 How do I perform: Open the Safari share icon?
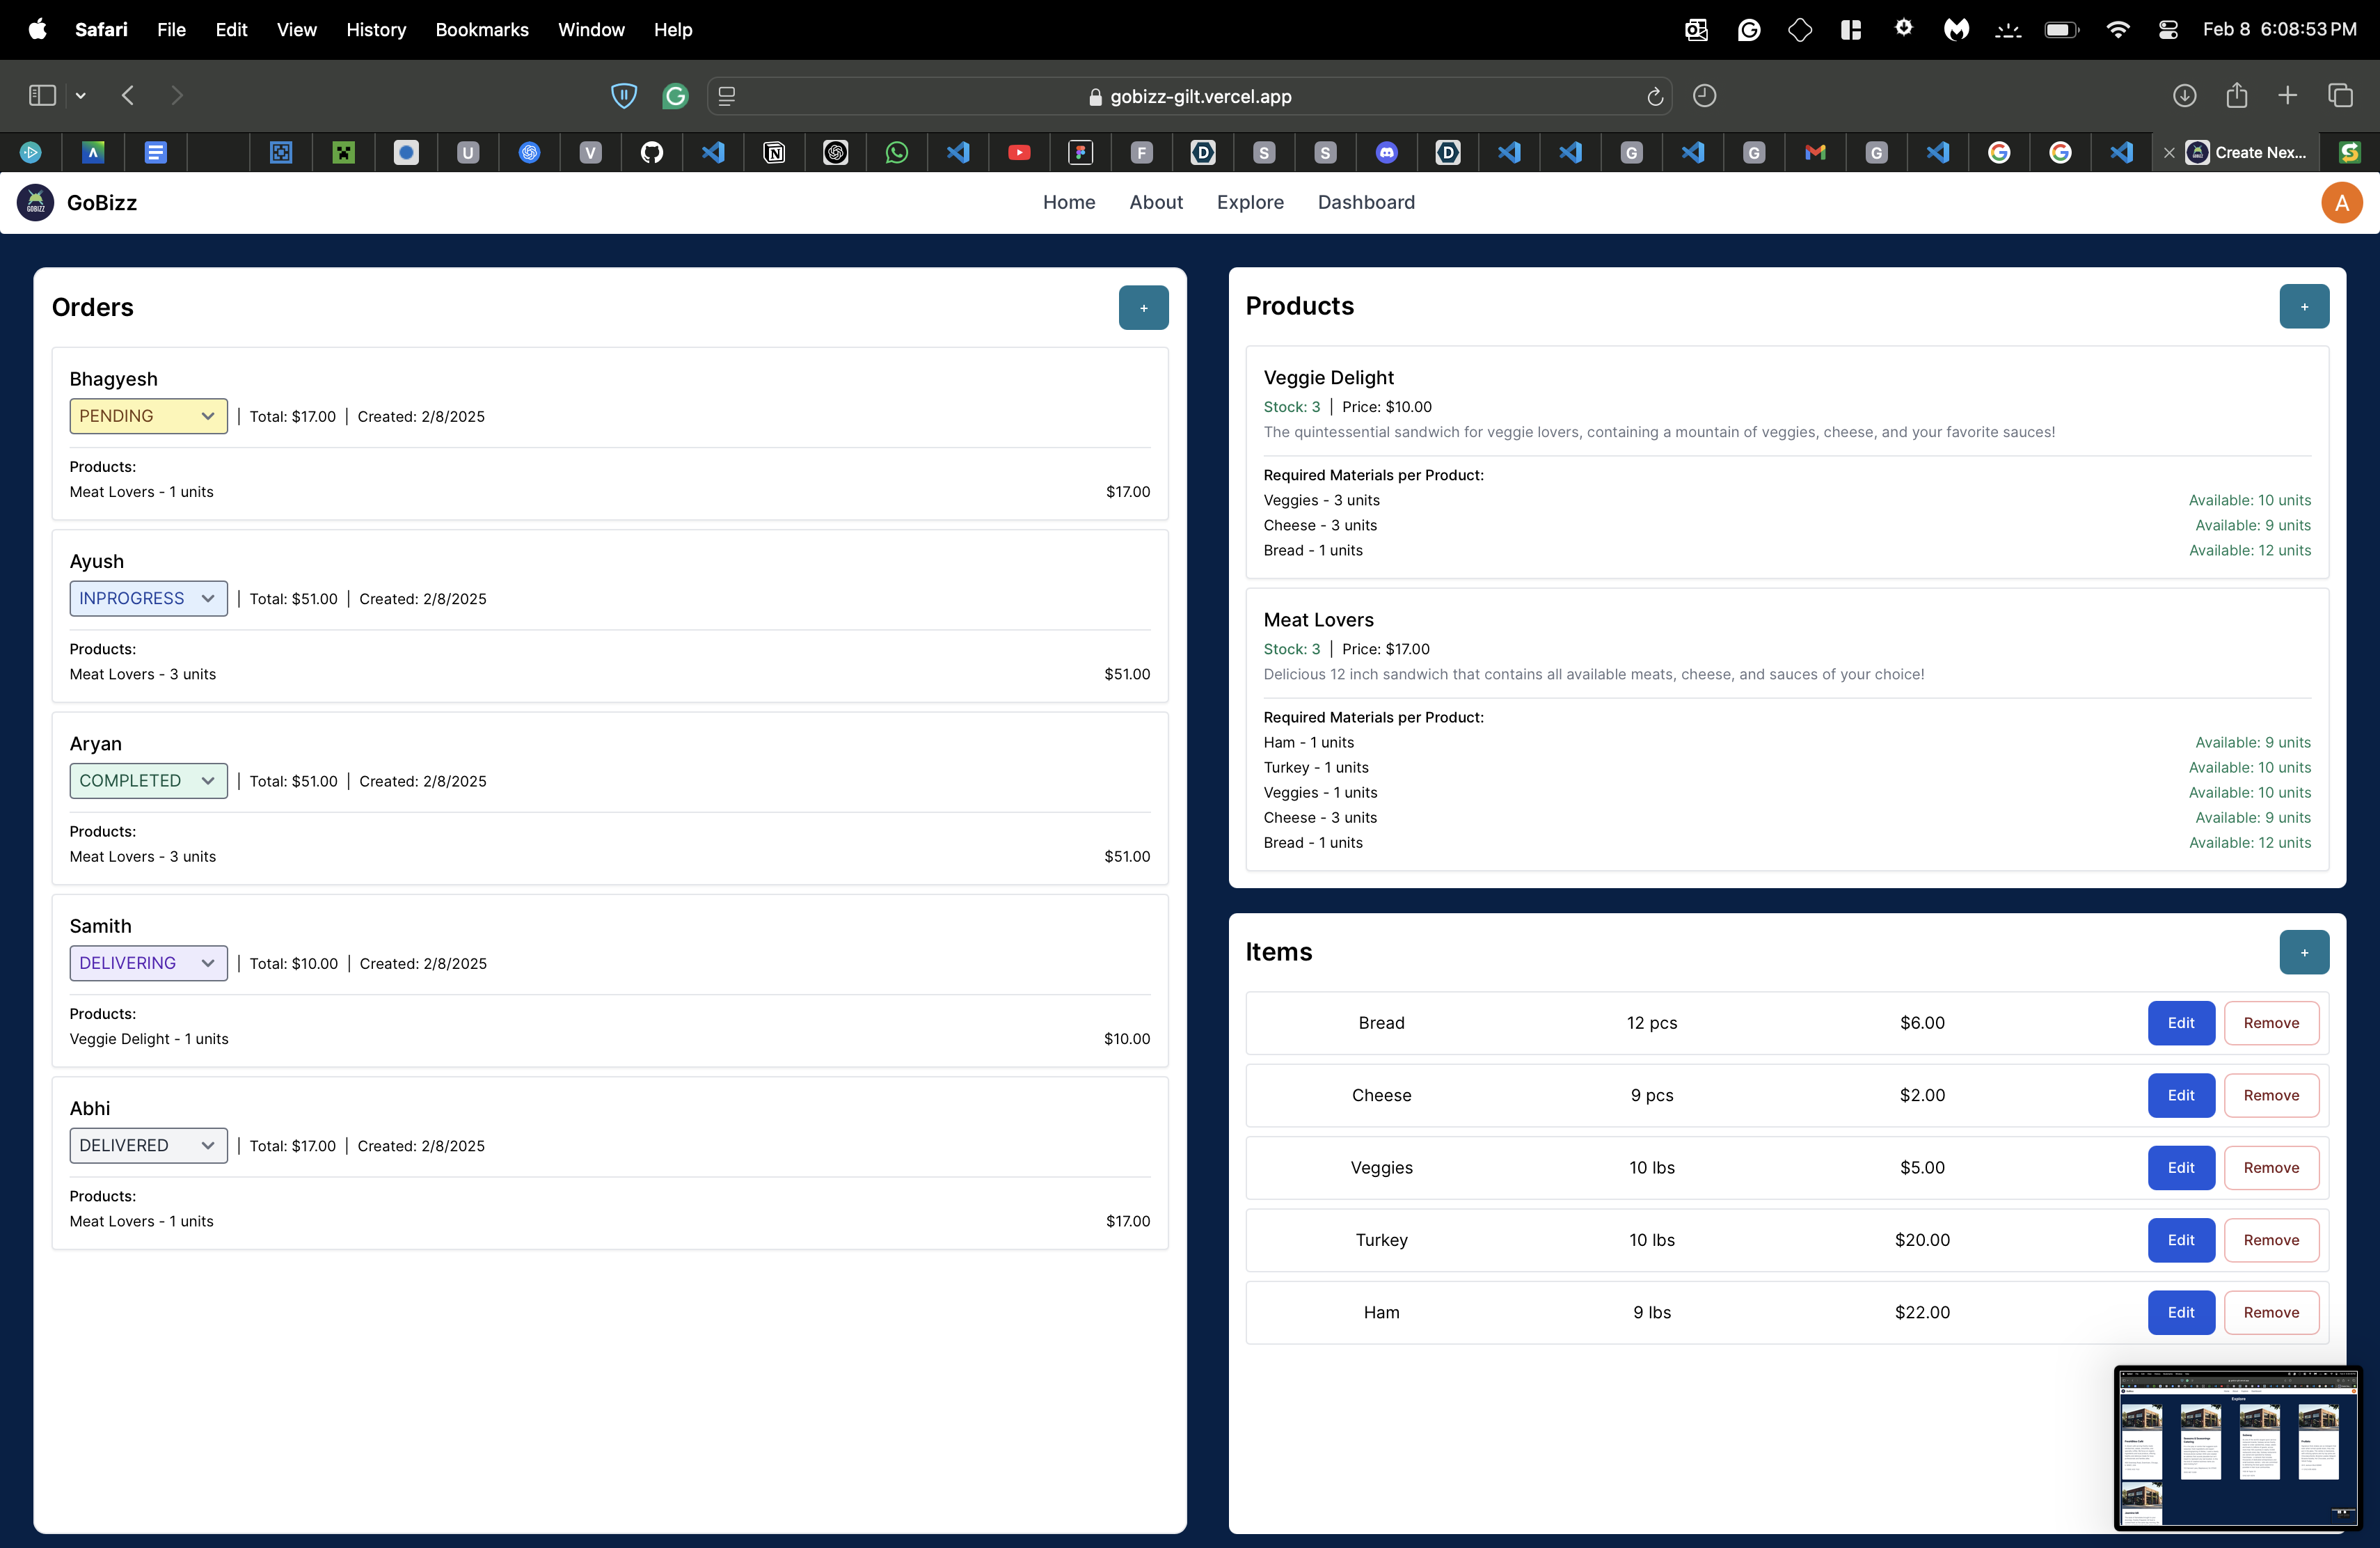(x=2236, y=96)
